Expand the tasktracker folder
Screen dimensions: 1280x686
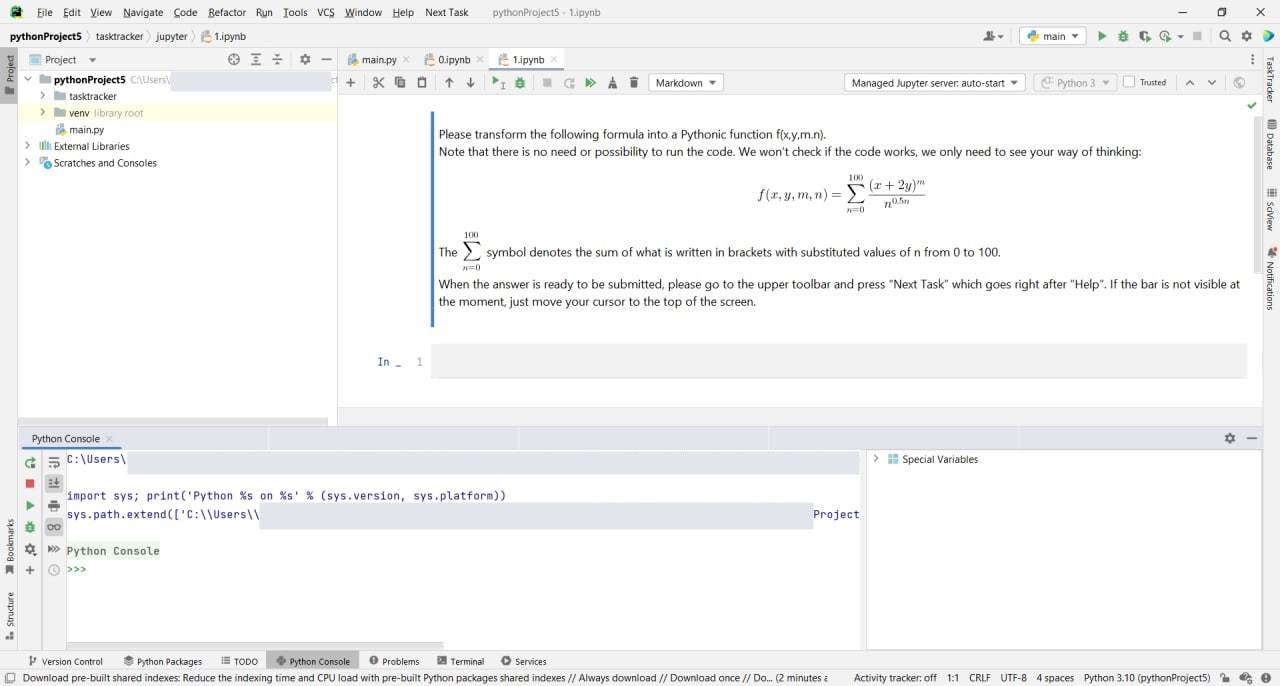coord(43,96)
